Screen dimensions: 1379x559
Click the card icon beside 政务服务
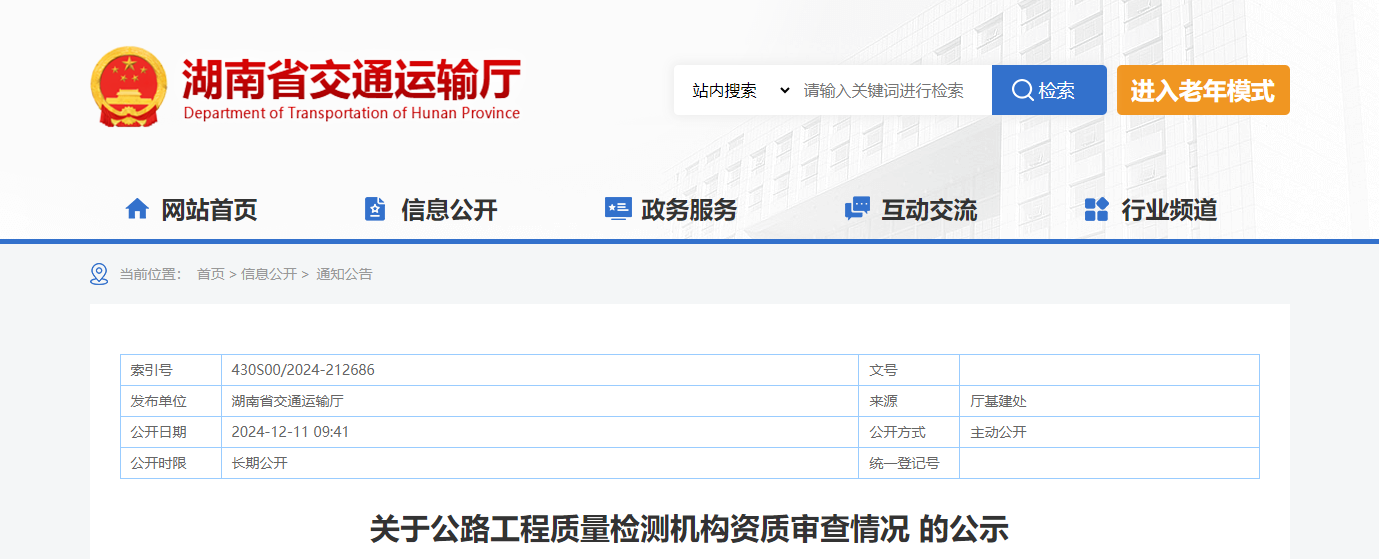pyautogui.click(x=617, y=209)
